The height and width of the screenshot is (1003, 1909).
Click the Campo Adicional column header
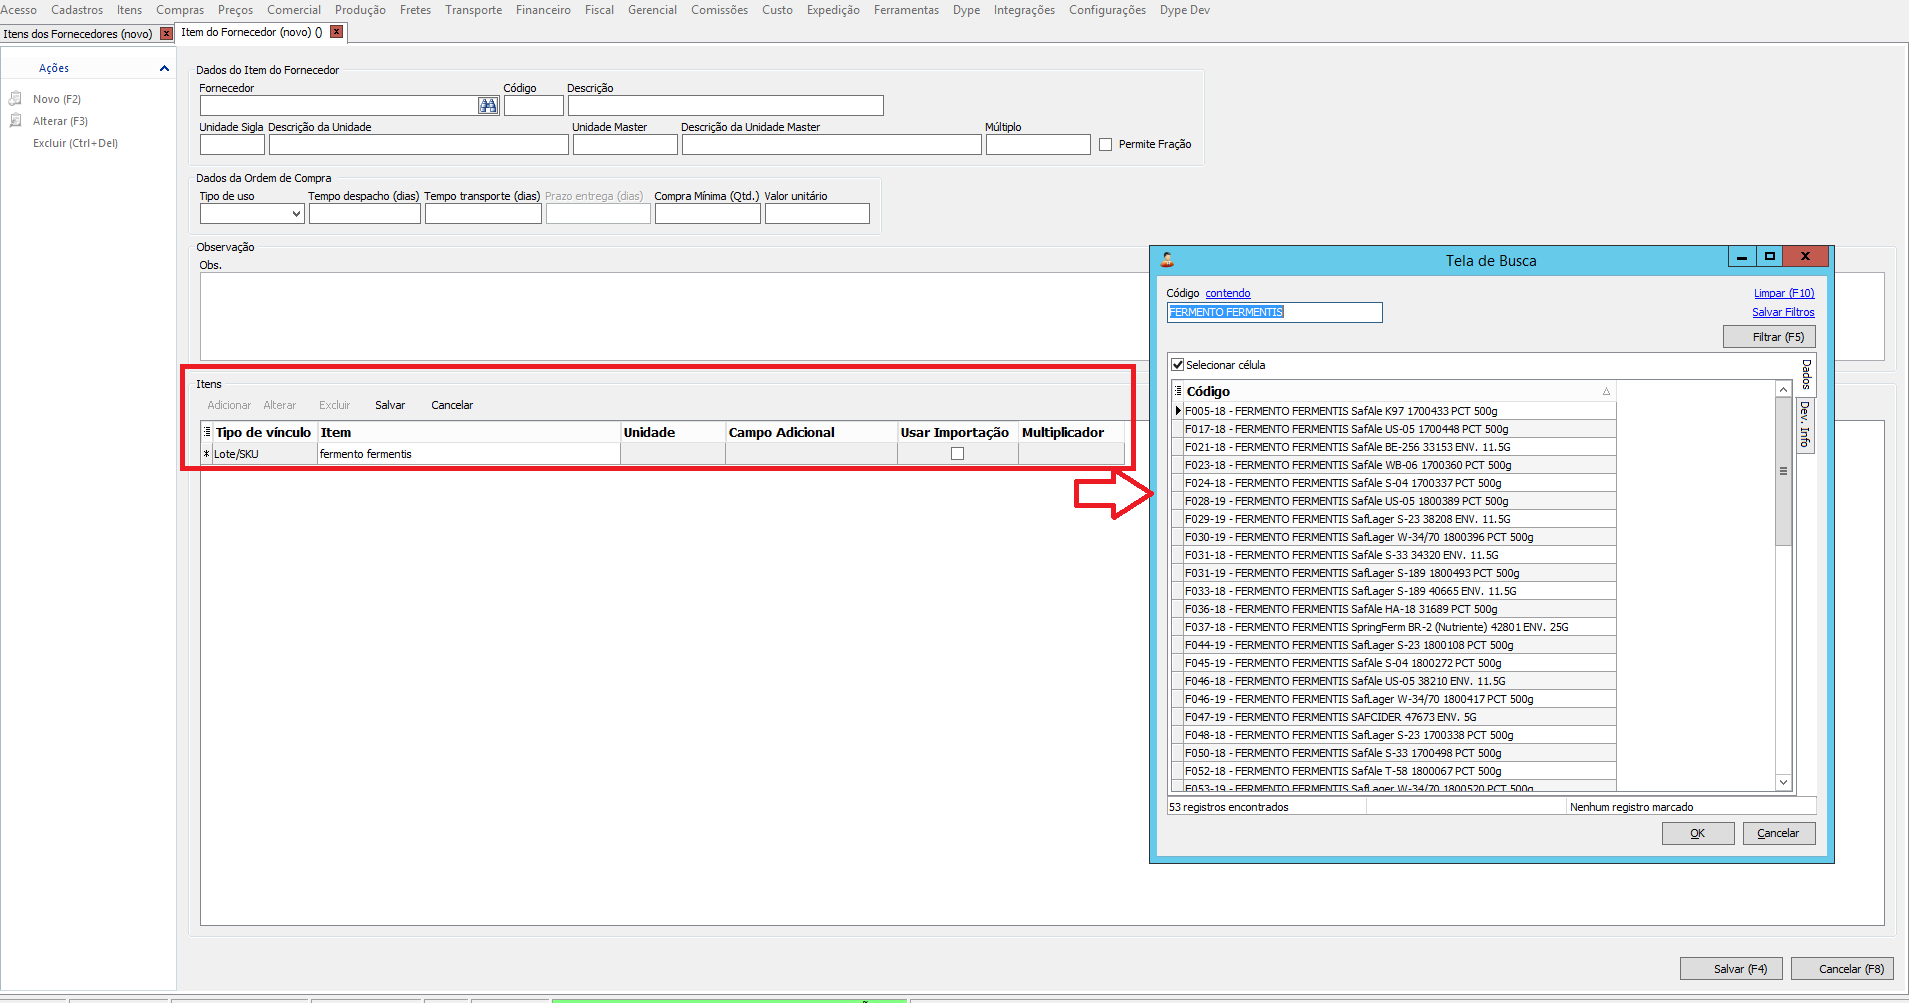coord(811,432)
